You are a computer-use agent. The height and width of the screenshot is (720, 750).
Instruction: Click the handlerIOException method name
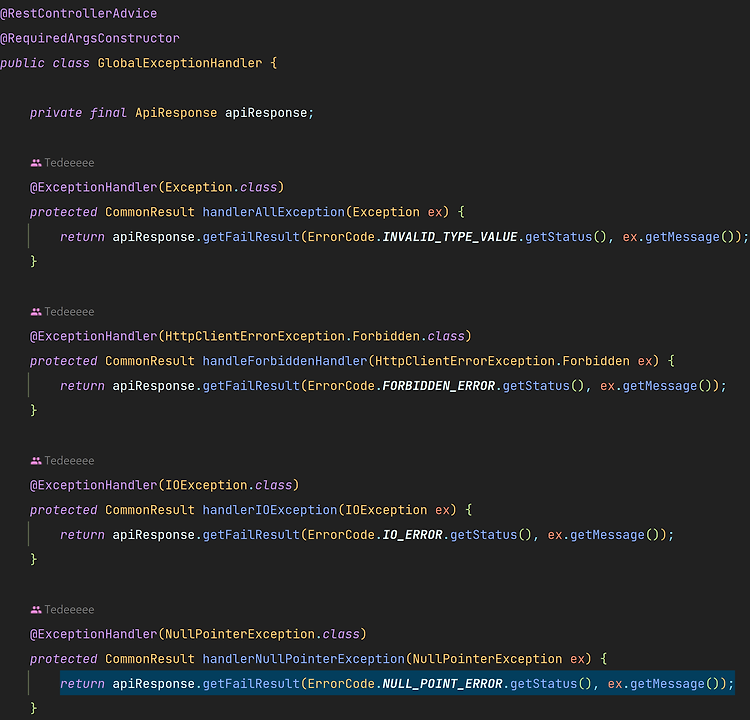pyautogui.click(x=270, y=510)
